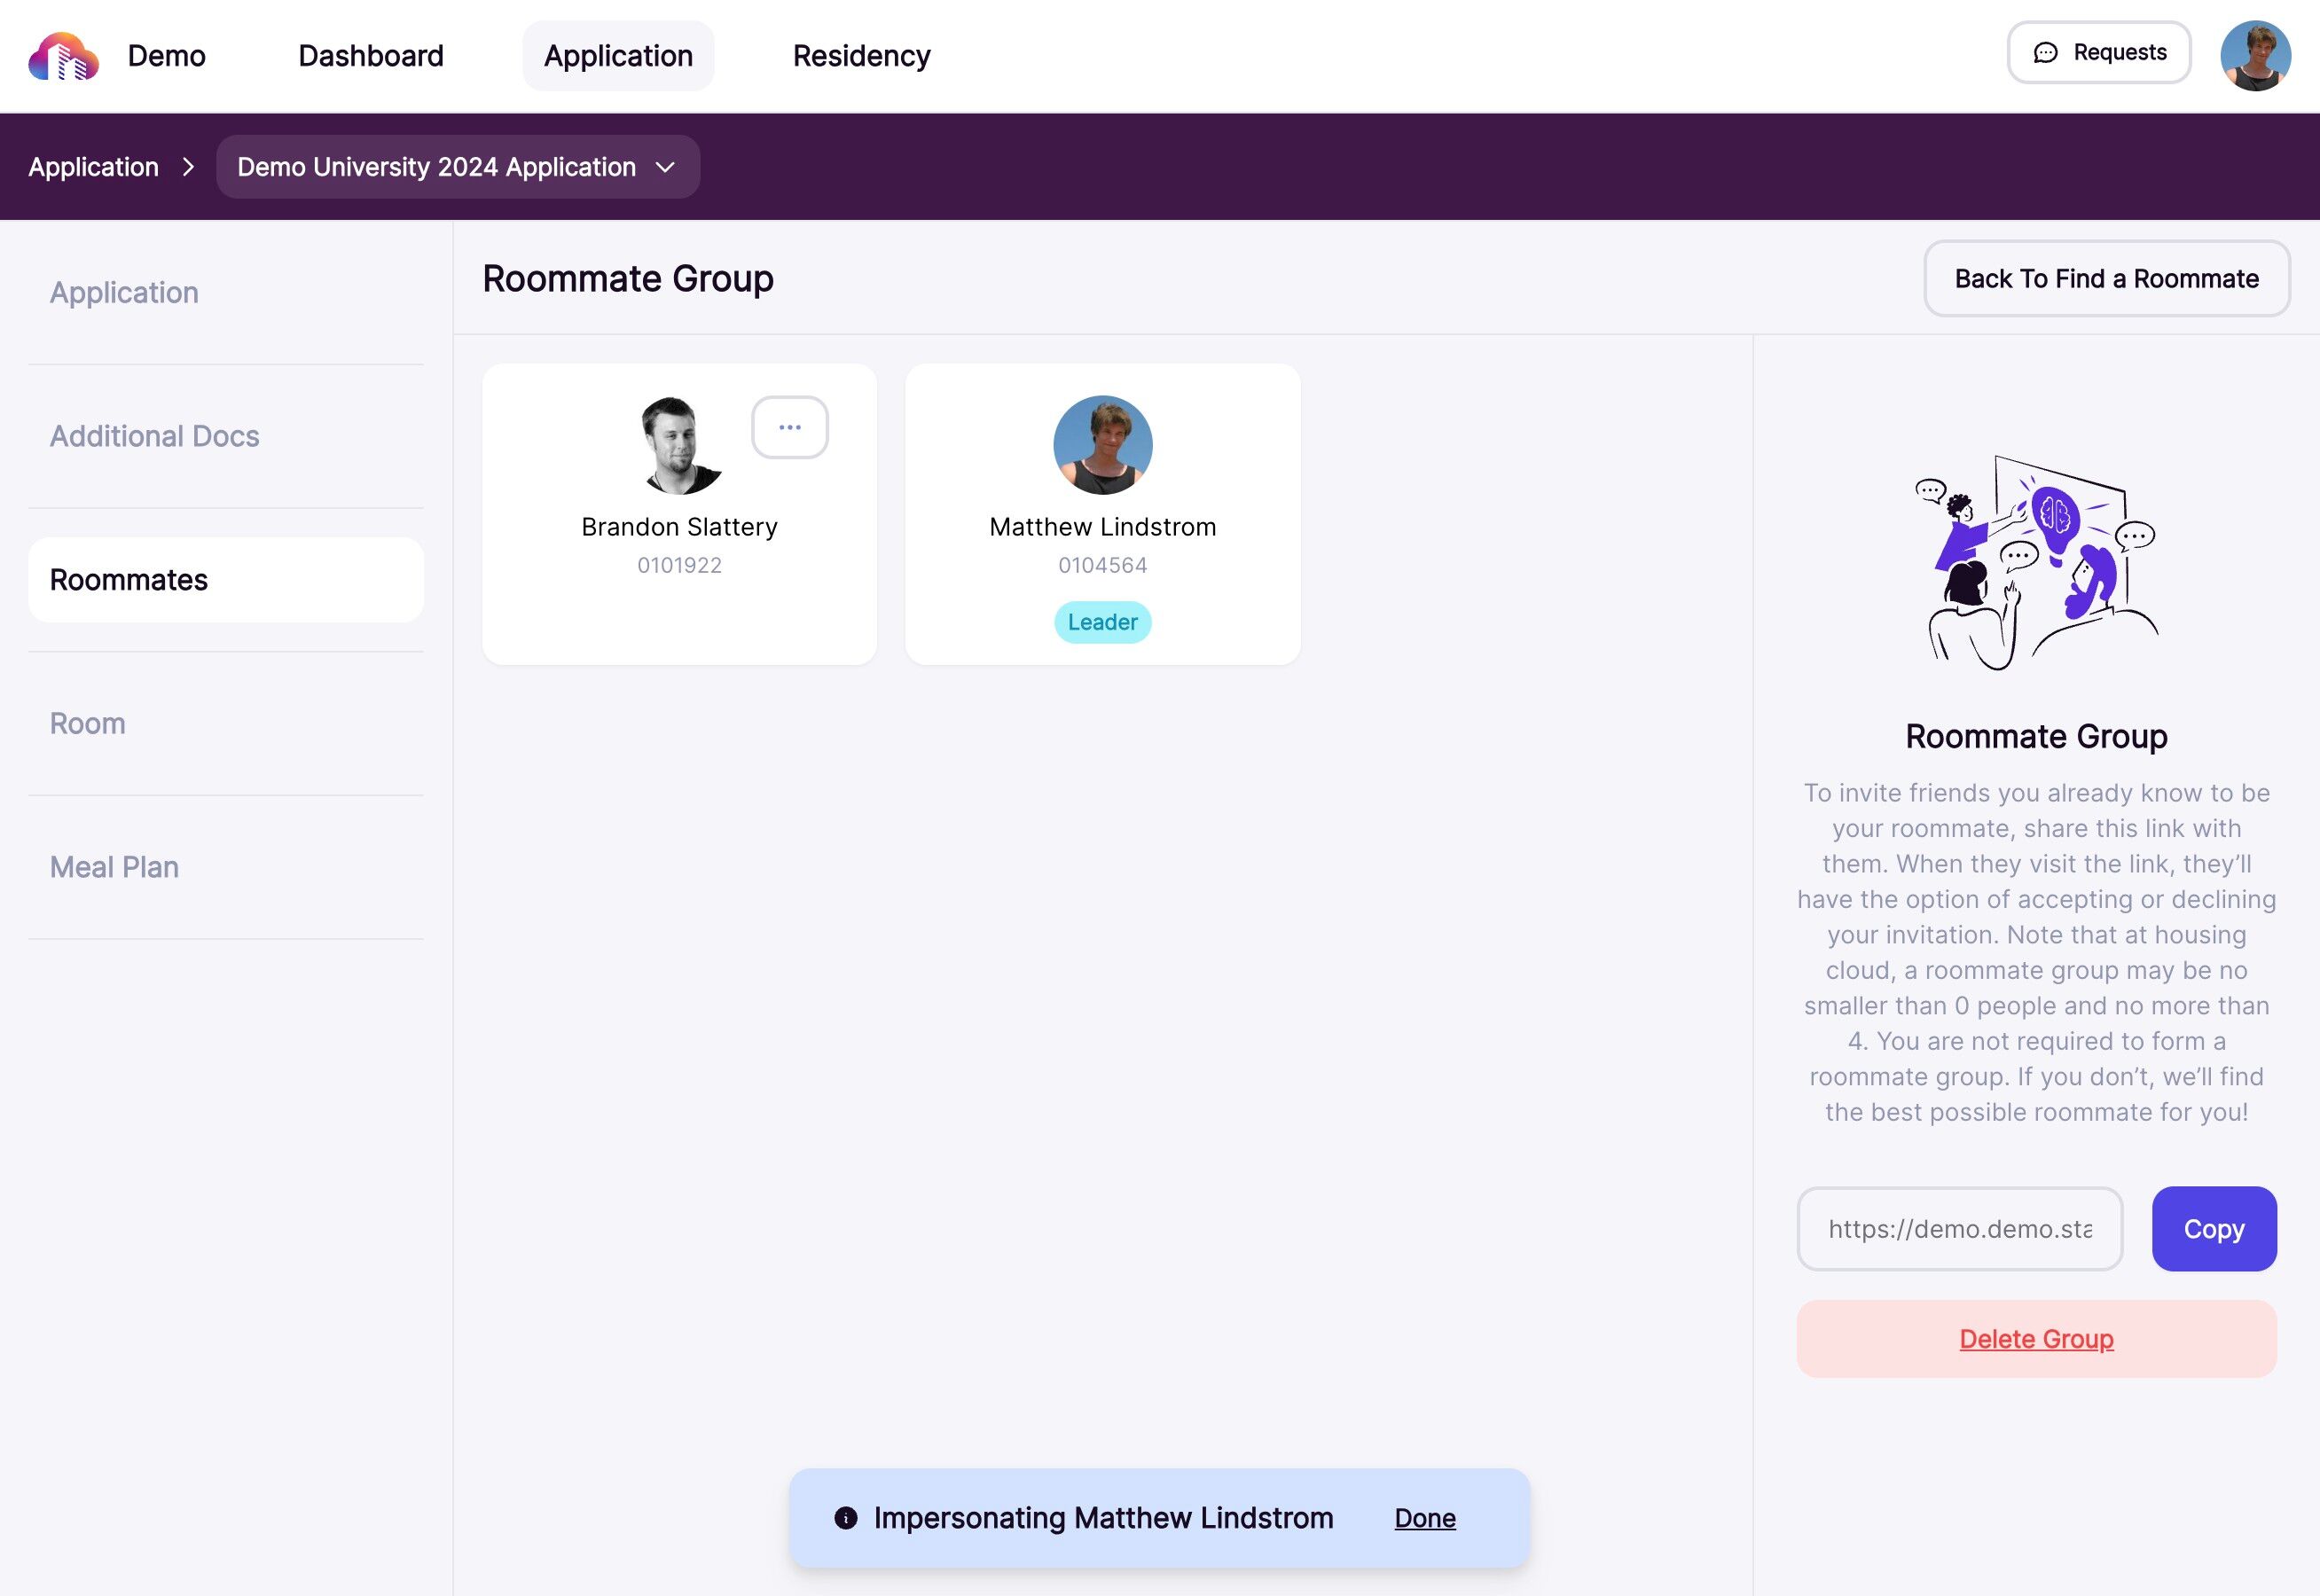Click the housing cloud logo icon
Image resolution: width=2320 pixels, height=1596 pixels.
[x=63, y=56]
